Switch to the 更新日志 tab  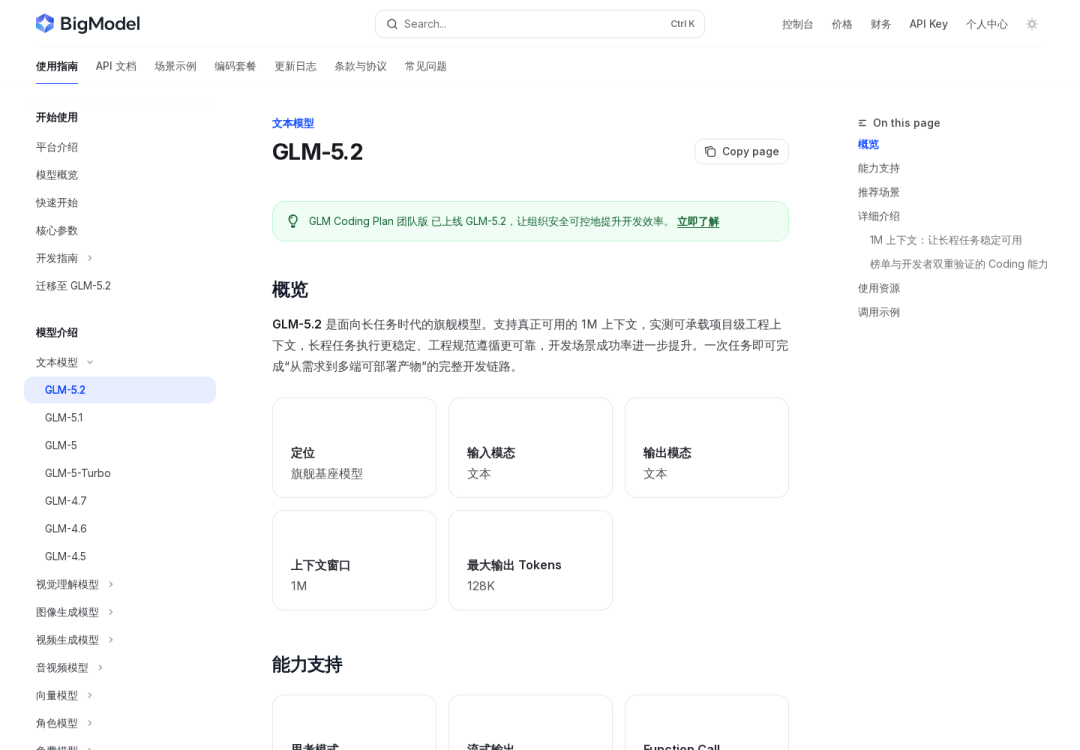295,66
